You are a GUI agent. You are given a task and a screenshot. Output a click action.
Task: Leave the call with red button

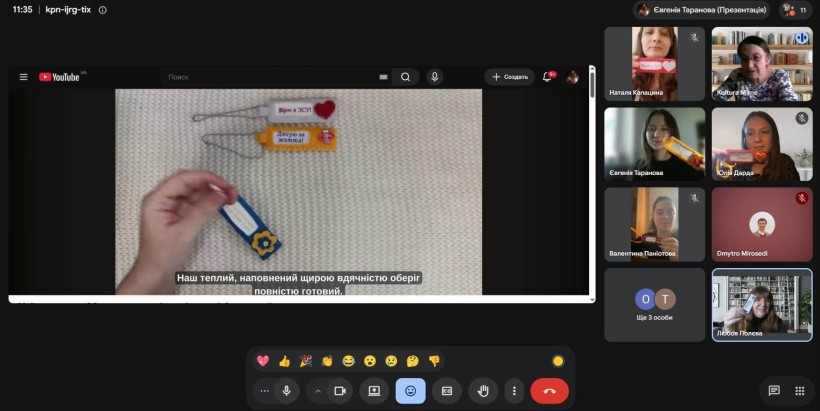pos(550,391)
